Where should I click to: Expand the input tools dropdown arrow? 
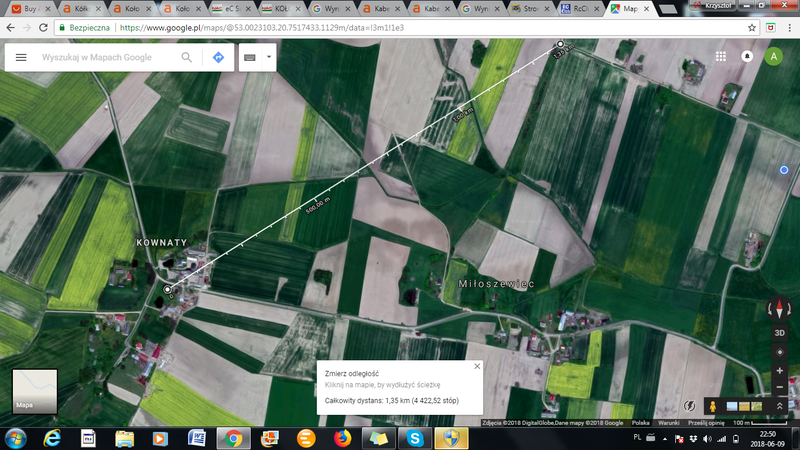tap(269, 57)
